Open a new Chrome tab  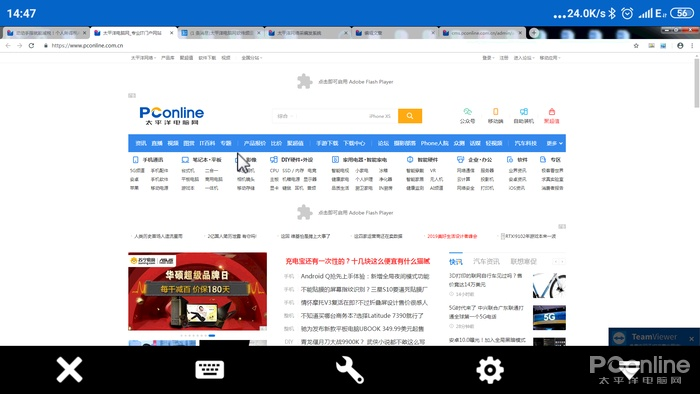pyautogui.click(x=533, y=33)
